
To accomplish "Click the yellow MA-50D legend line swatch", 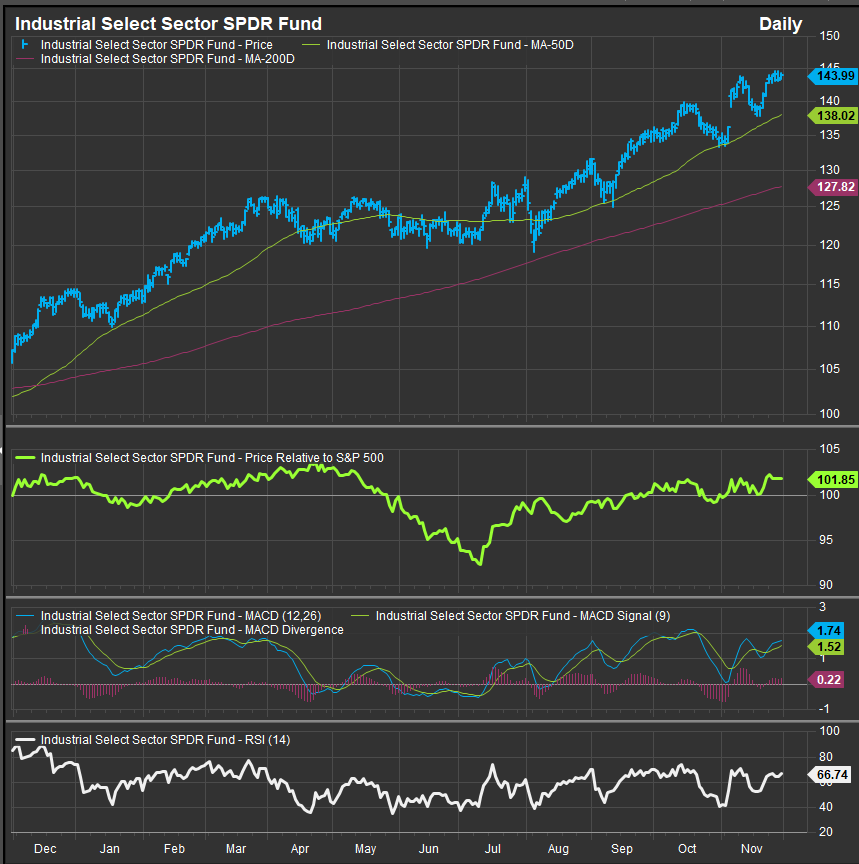I will 311,45.
